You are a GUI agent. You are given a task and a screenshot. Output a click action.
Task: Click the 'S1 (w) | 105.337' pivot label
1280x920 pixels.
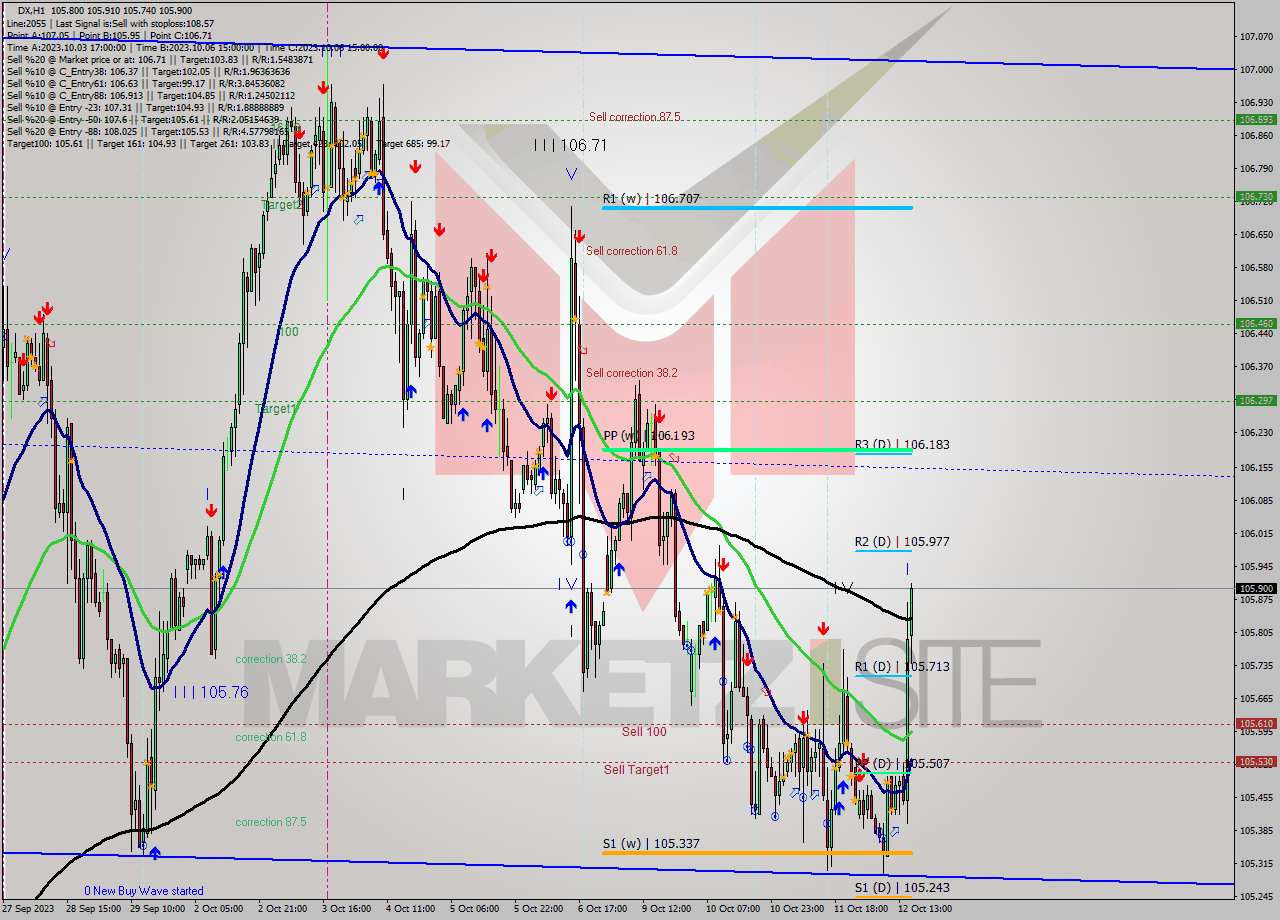coord(650,844)
